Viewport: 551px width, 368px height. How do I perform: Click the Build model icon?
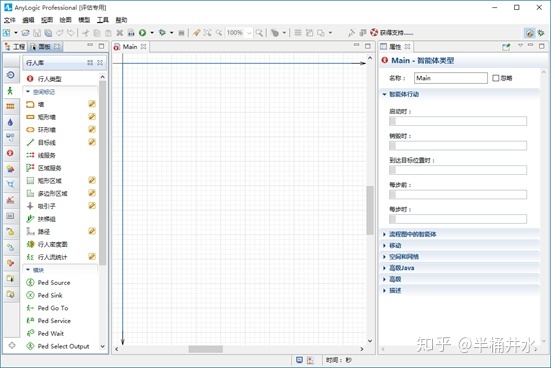tap(131, 33)
